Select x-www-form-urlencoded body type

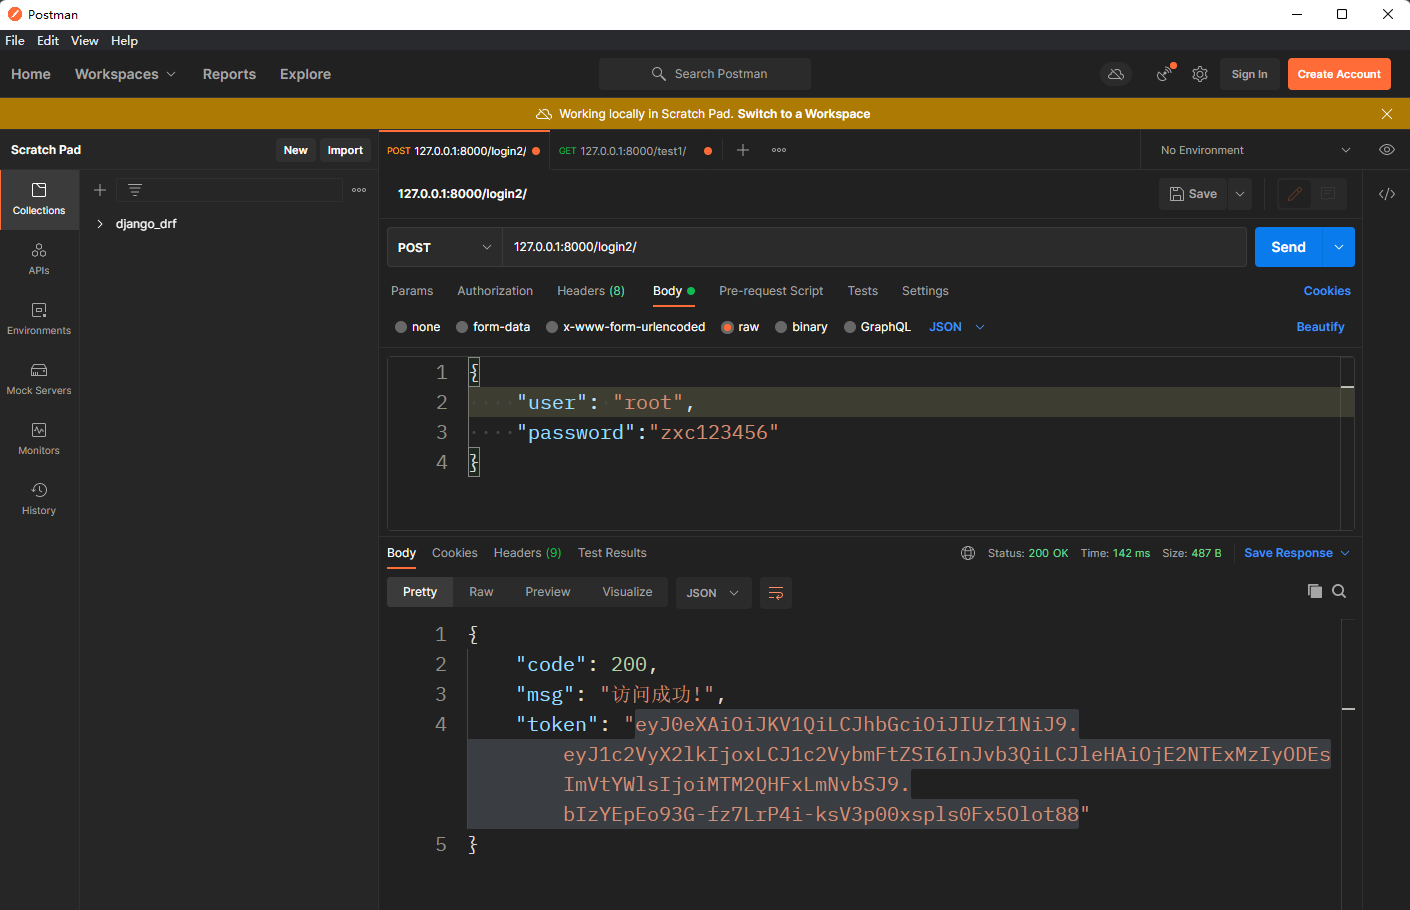(552, 327)
